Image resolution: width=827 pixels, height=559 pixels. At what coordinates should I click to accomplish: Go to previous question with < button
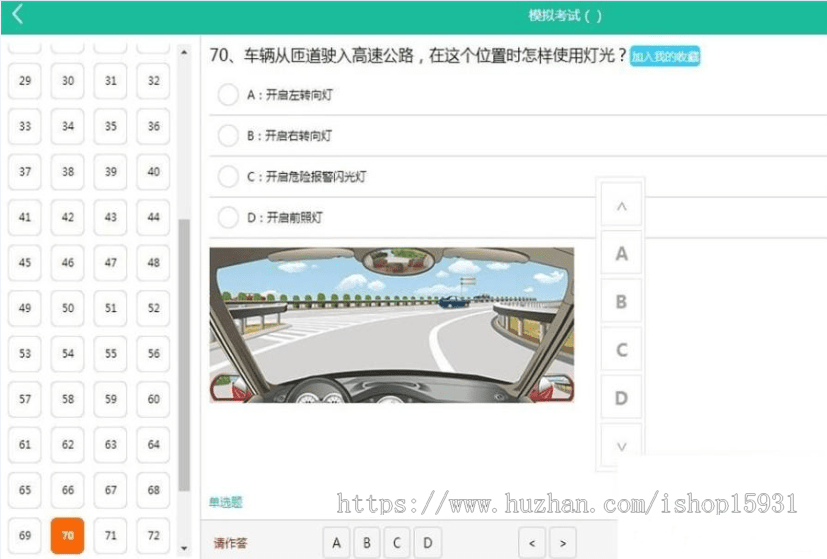[532, 543]
